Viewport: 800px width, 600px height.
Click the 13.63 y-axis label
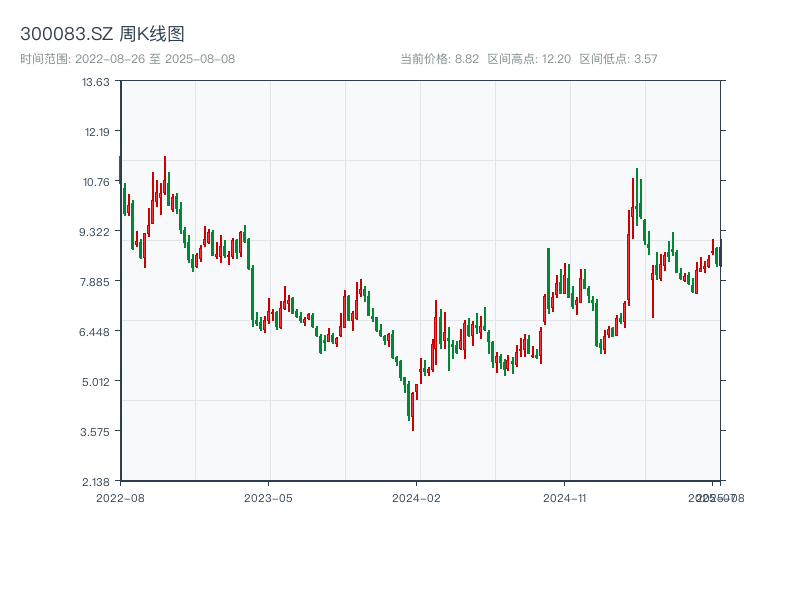96,82
